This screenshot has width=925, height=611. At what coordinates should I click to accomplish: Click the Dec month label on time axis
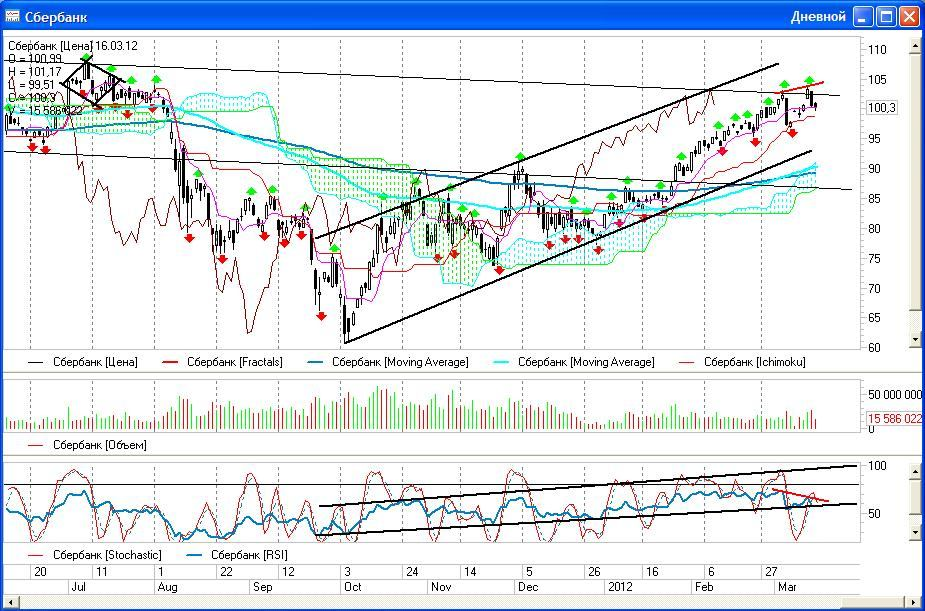(527, 587)
